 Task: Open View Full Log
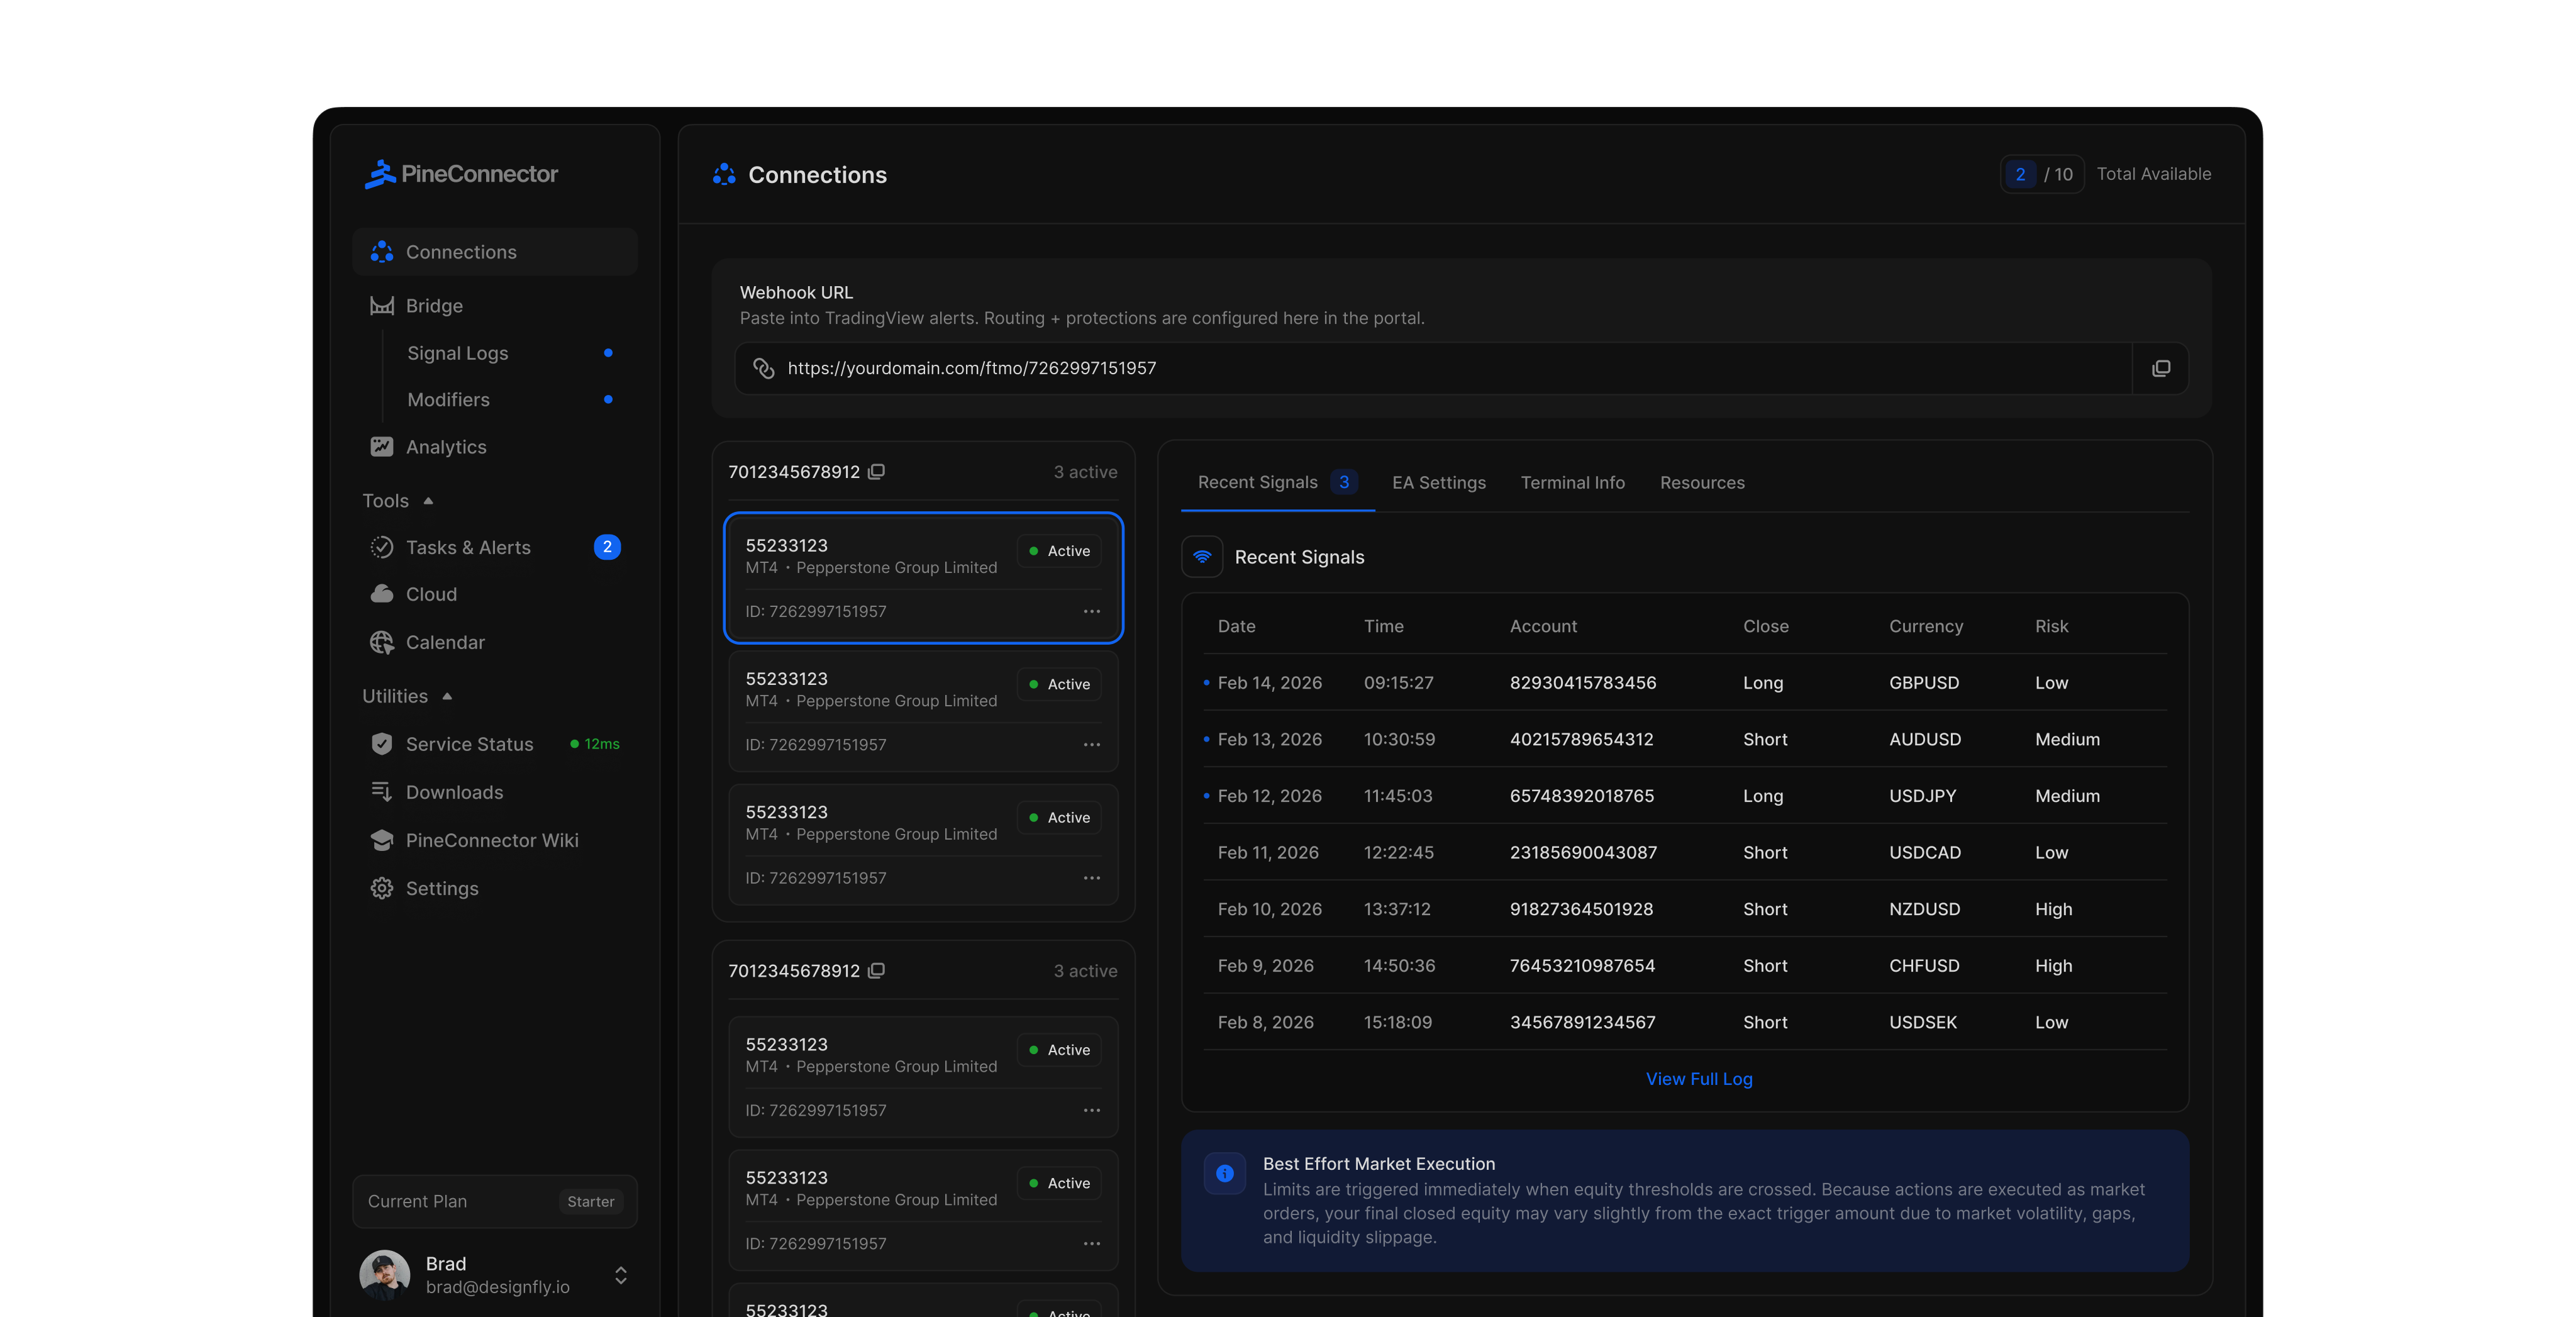coord(1699,1079)
